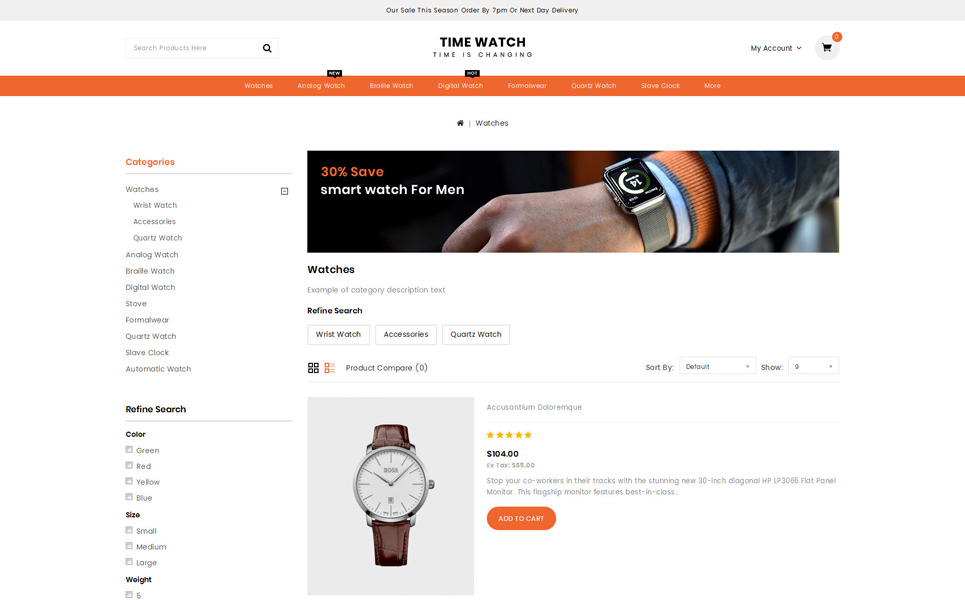Go to home via breadcrumb icon

pyautogui.click(x=460, y=123)
